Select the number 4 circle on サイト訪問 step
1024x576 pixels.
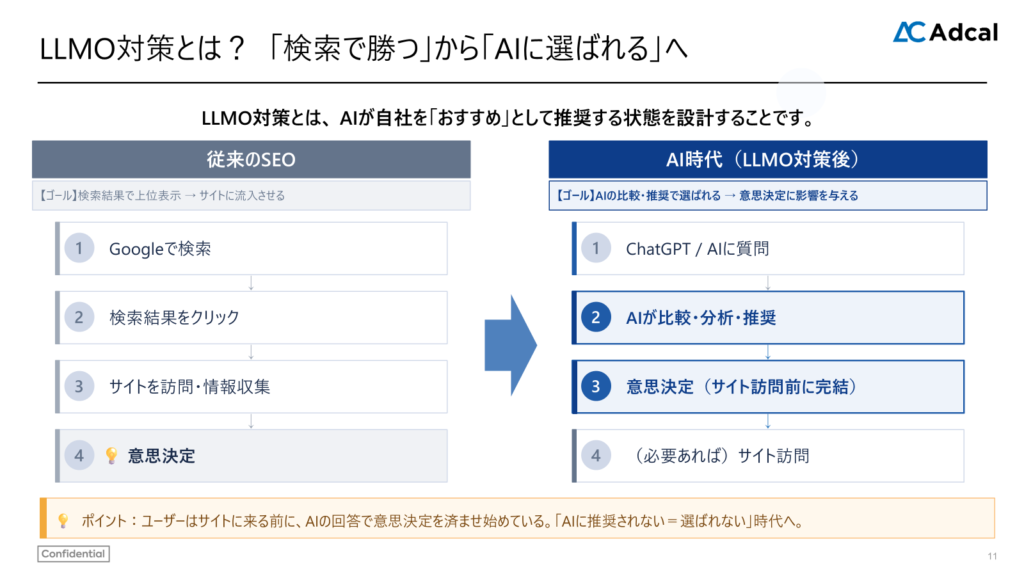click(596, 455)
